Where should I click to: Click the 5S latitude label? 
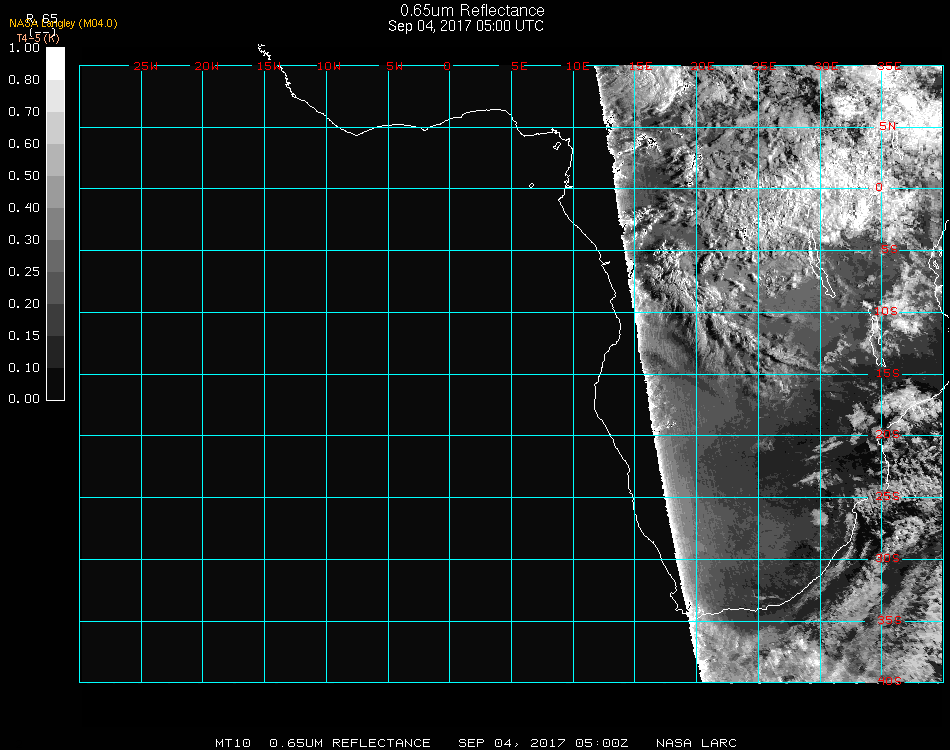click(x=889, y=249)
